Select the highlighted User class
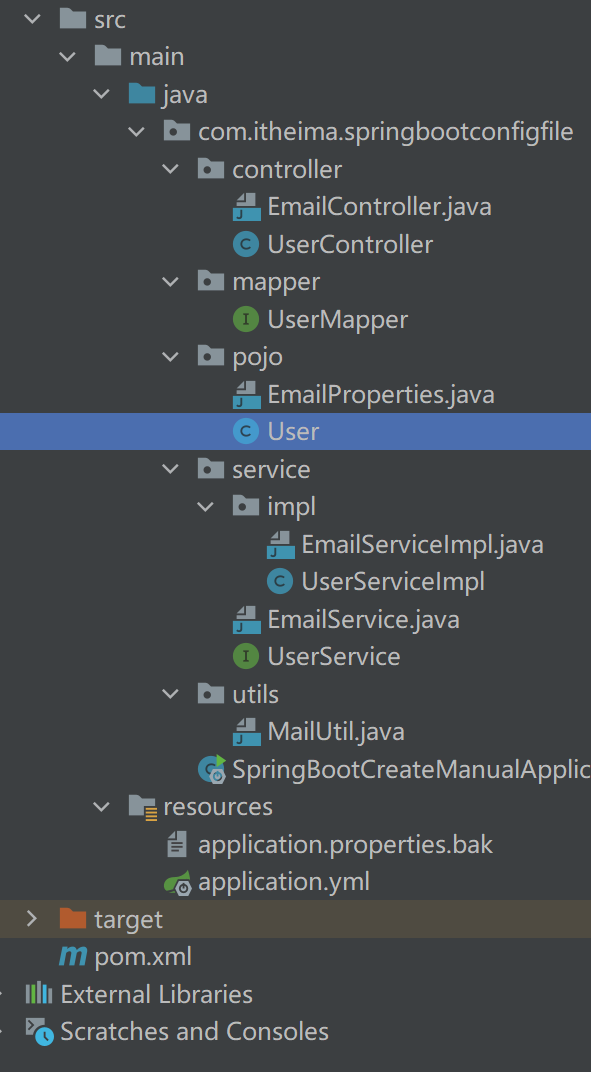Screen dimensions: 591x1072 pos(296,431)
